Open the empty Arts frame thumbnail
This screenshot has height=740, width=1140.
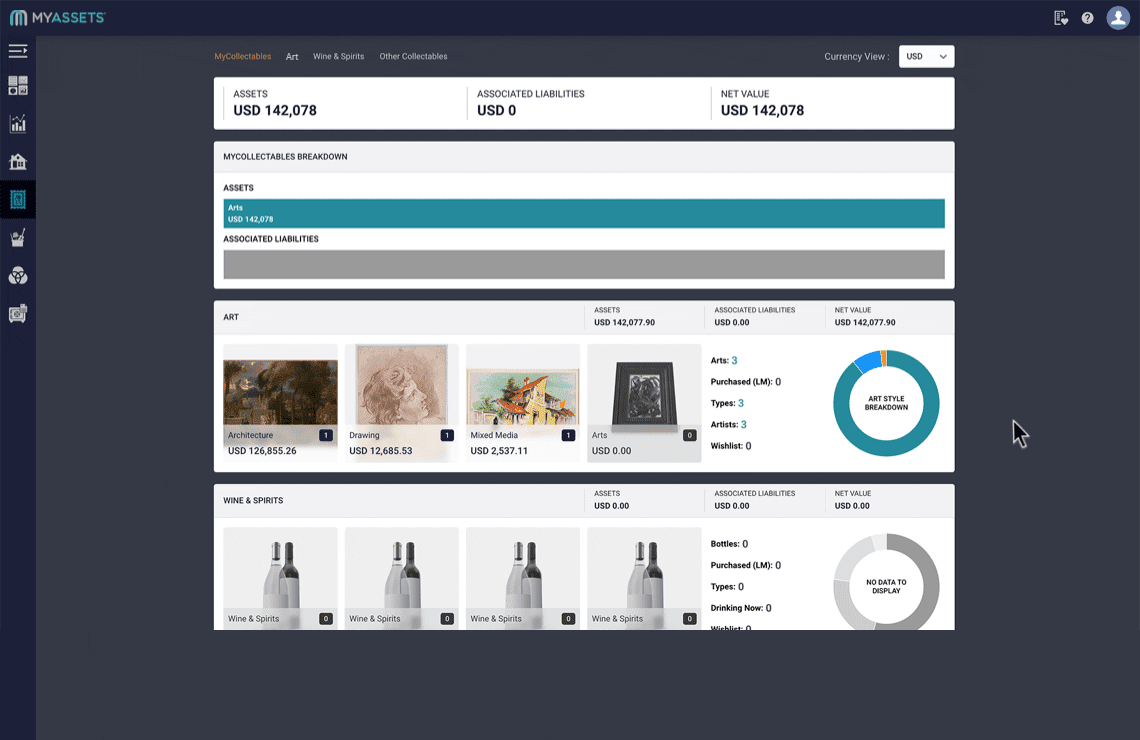coord(644,403)
